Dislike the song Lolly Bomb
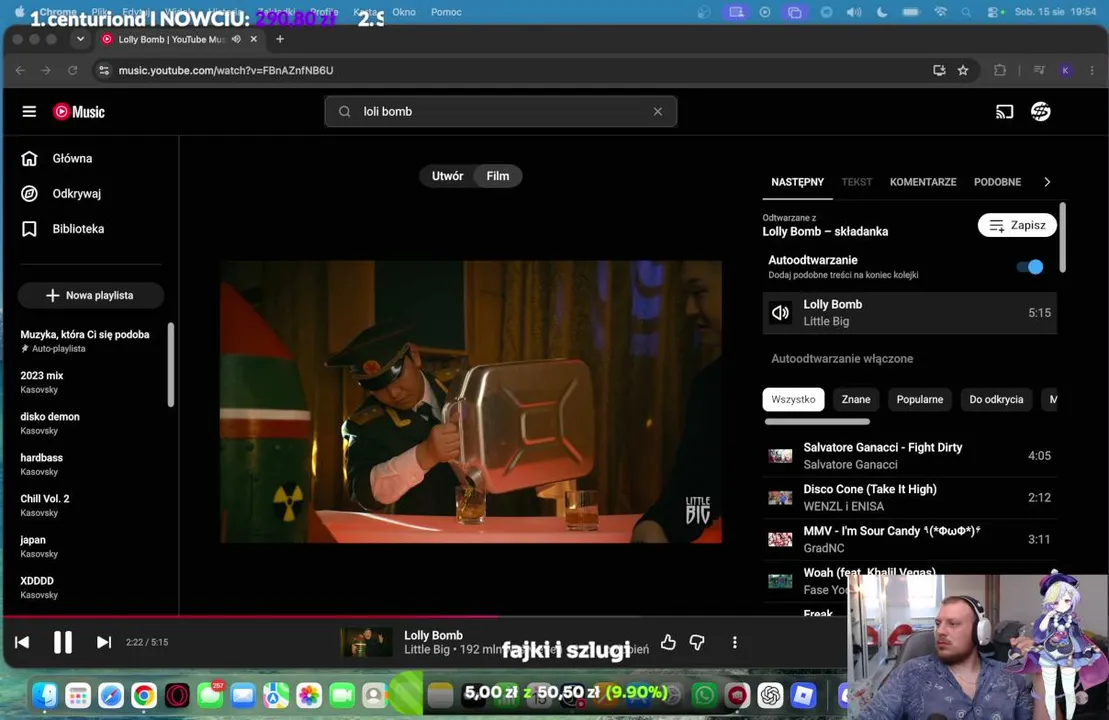The height and width of the screenshot is (720, 1109). tap(697, 642)
